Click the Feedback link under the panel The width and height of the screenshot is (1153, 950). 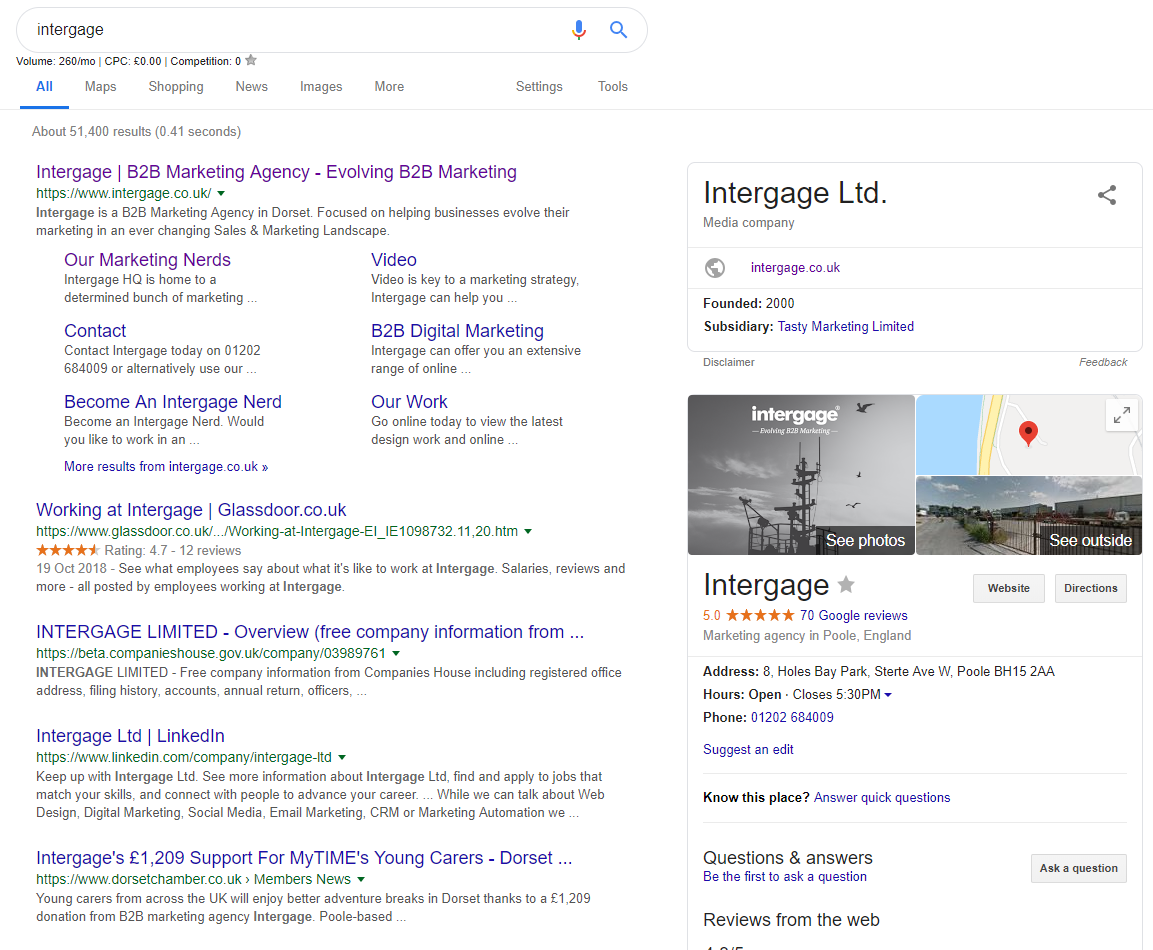tap(1102, 362)
